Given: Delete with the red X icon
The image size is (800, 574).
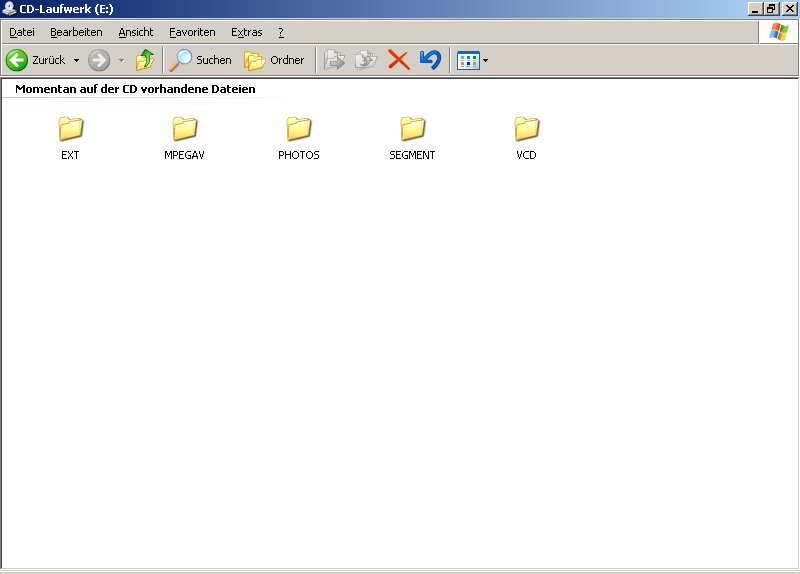Looking at the screenshot, I should pos(398,60).
